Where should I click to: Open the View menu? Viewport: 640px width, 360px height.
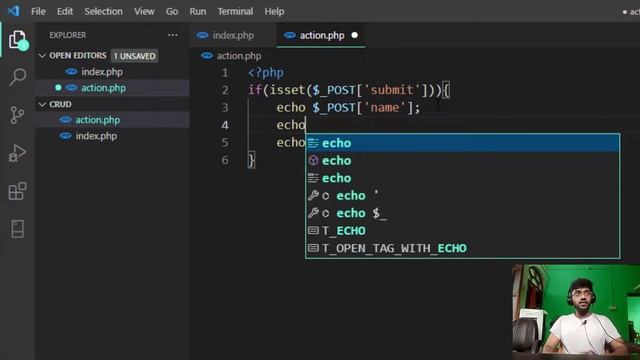[144, 11]
